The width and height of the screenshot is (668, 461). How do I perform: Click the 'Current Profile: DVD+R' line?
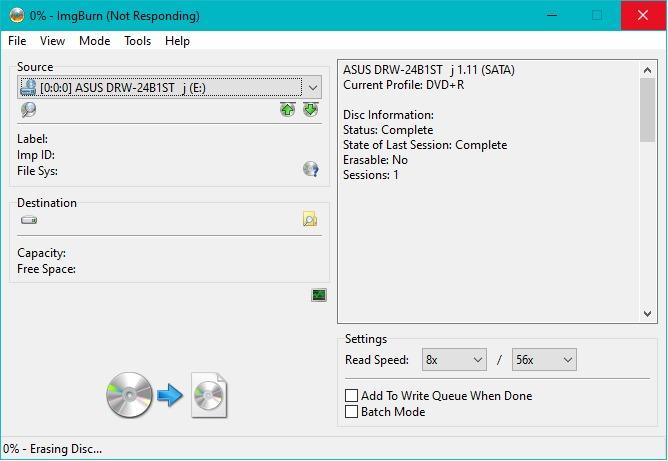pos(403,85)
